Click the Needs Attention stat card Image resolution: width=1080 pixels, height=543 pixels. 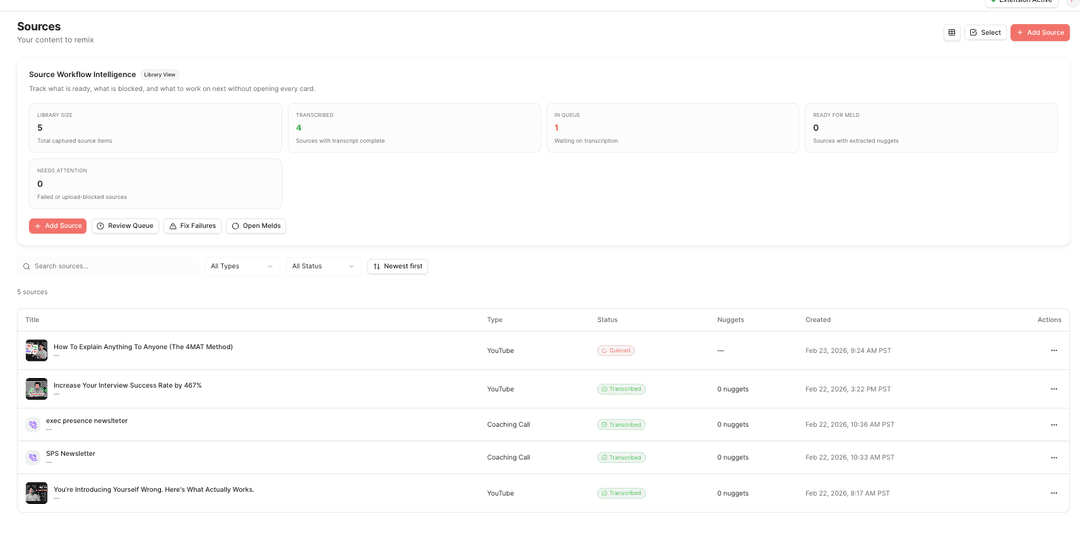tap(156, 184)
